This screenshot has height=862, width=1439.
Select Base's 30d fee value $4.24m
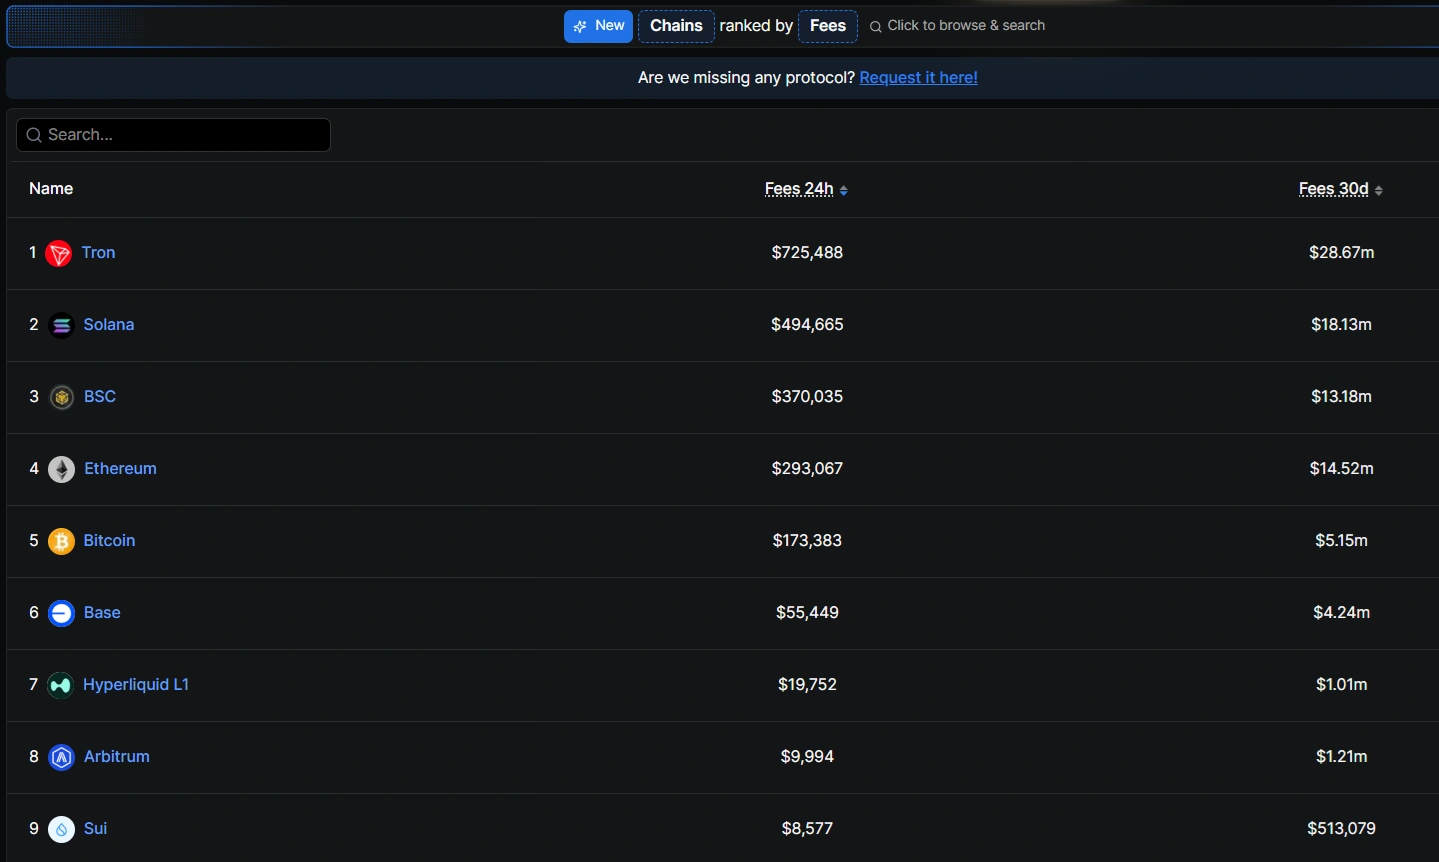click(1342, 613)
